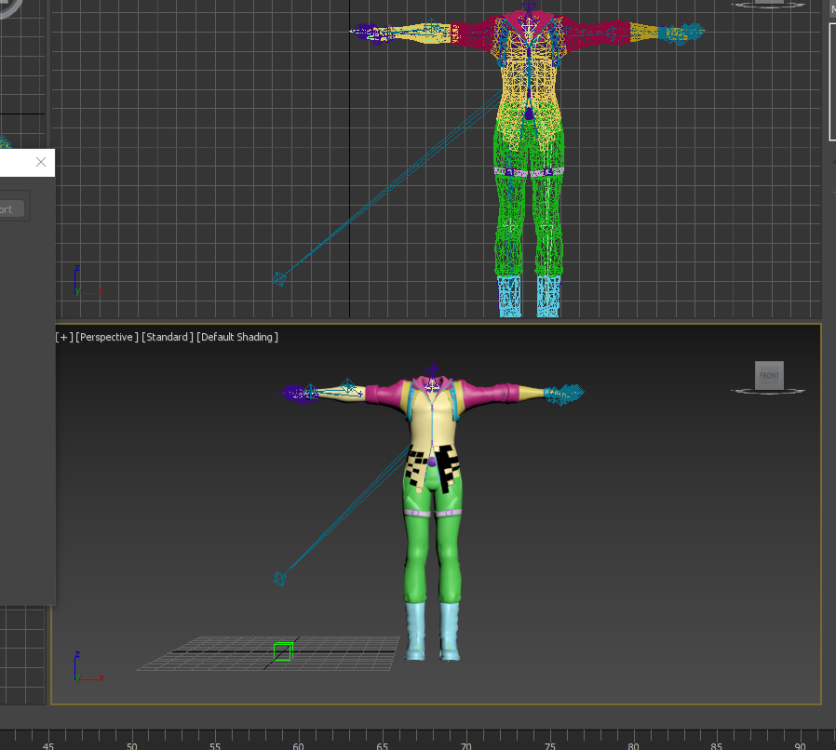
Task: Select the diamond helper below the teal line in Perspective
Action: (x=280, y=578)
